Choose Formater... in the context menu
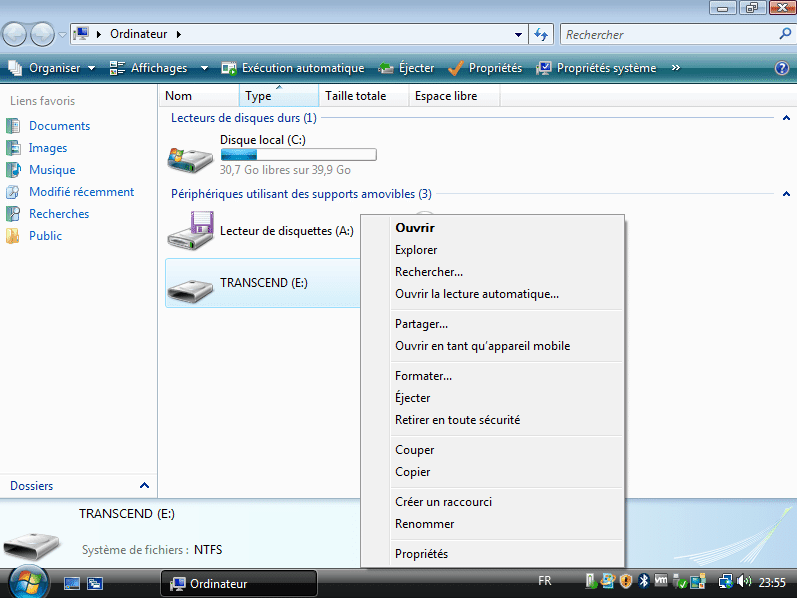797x598 pixels. (424, 376)
